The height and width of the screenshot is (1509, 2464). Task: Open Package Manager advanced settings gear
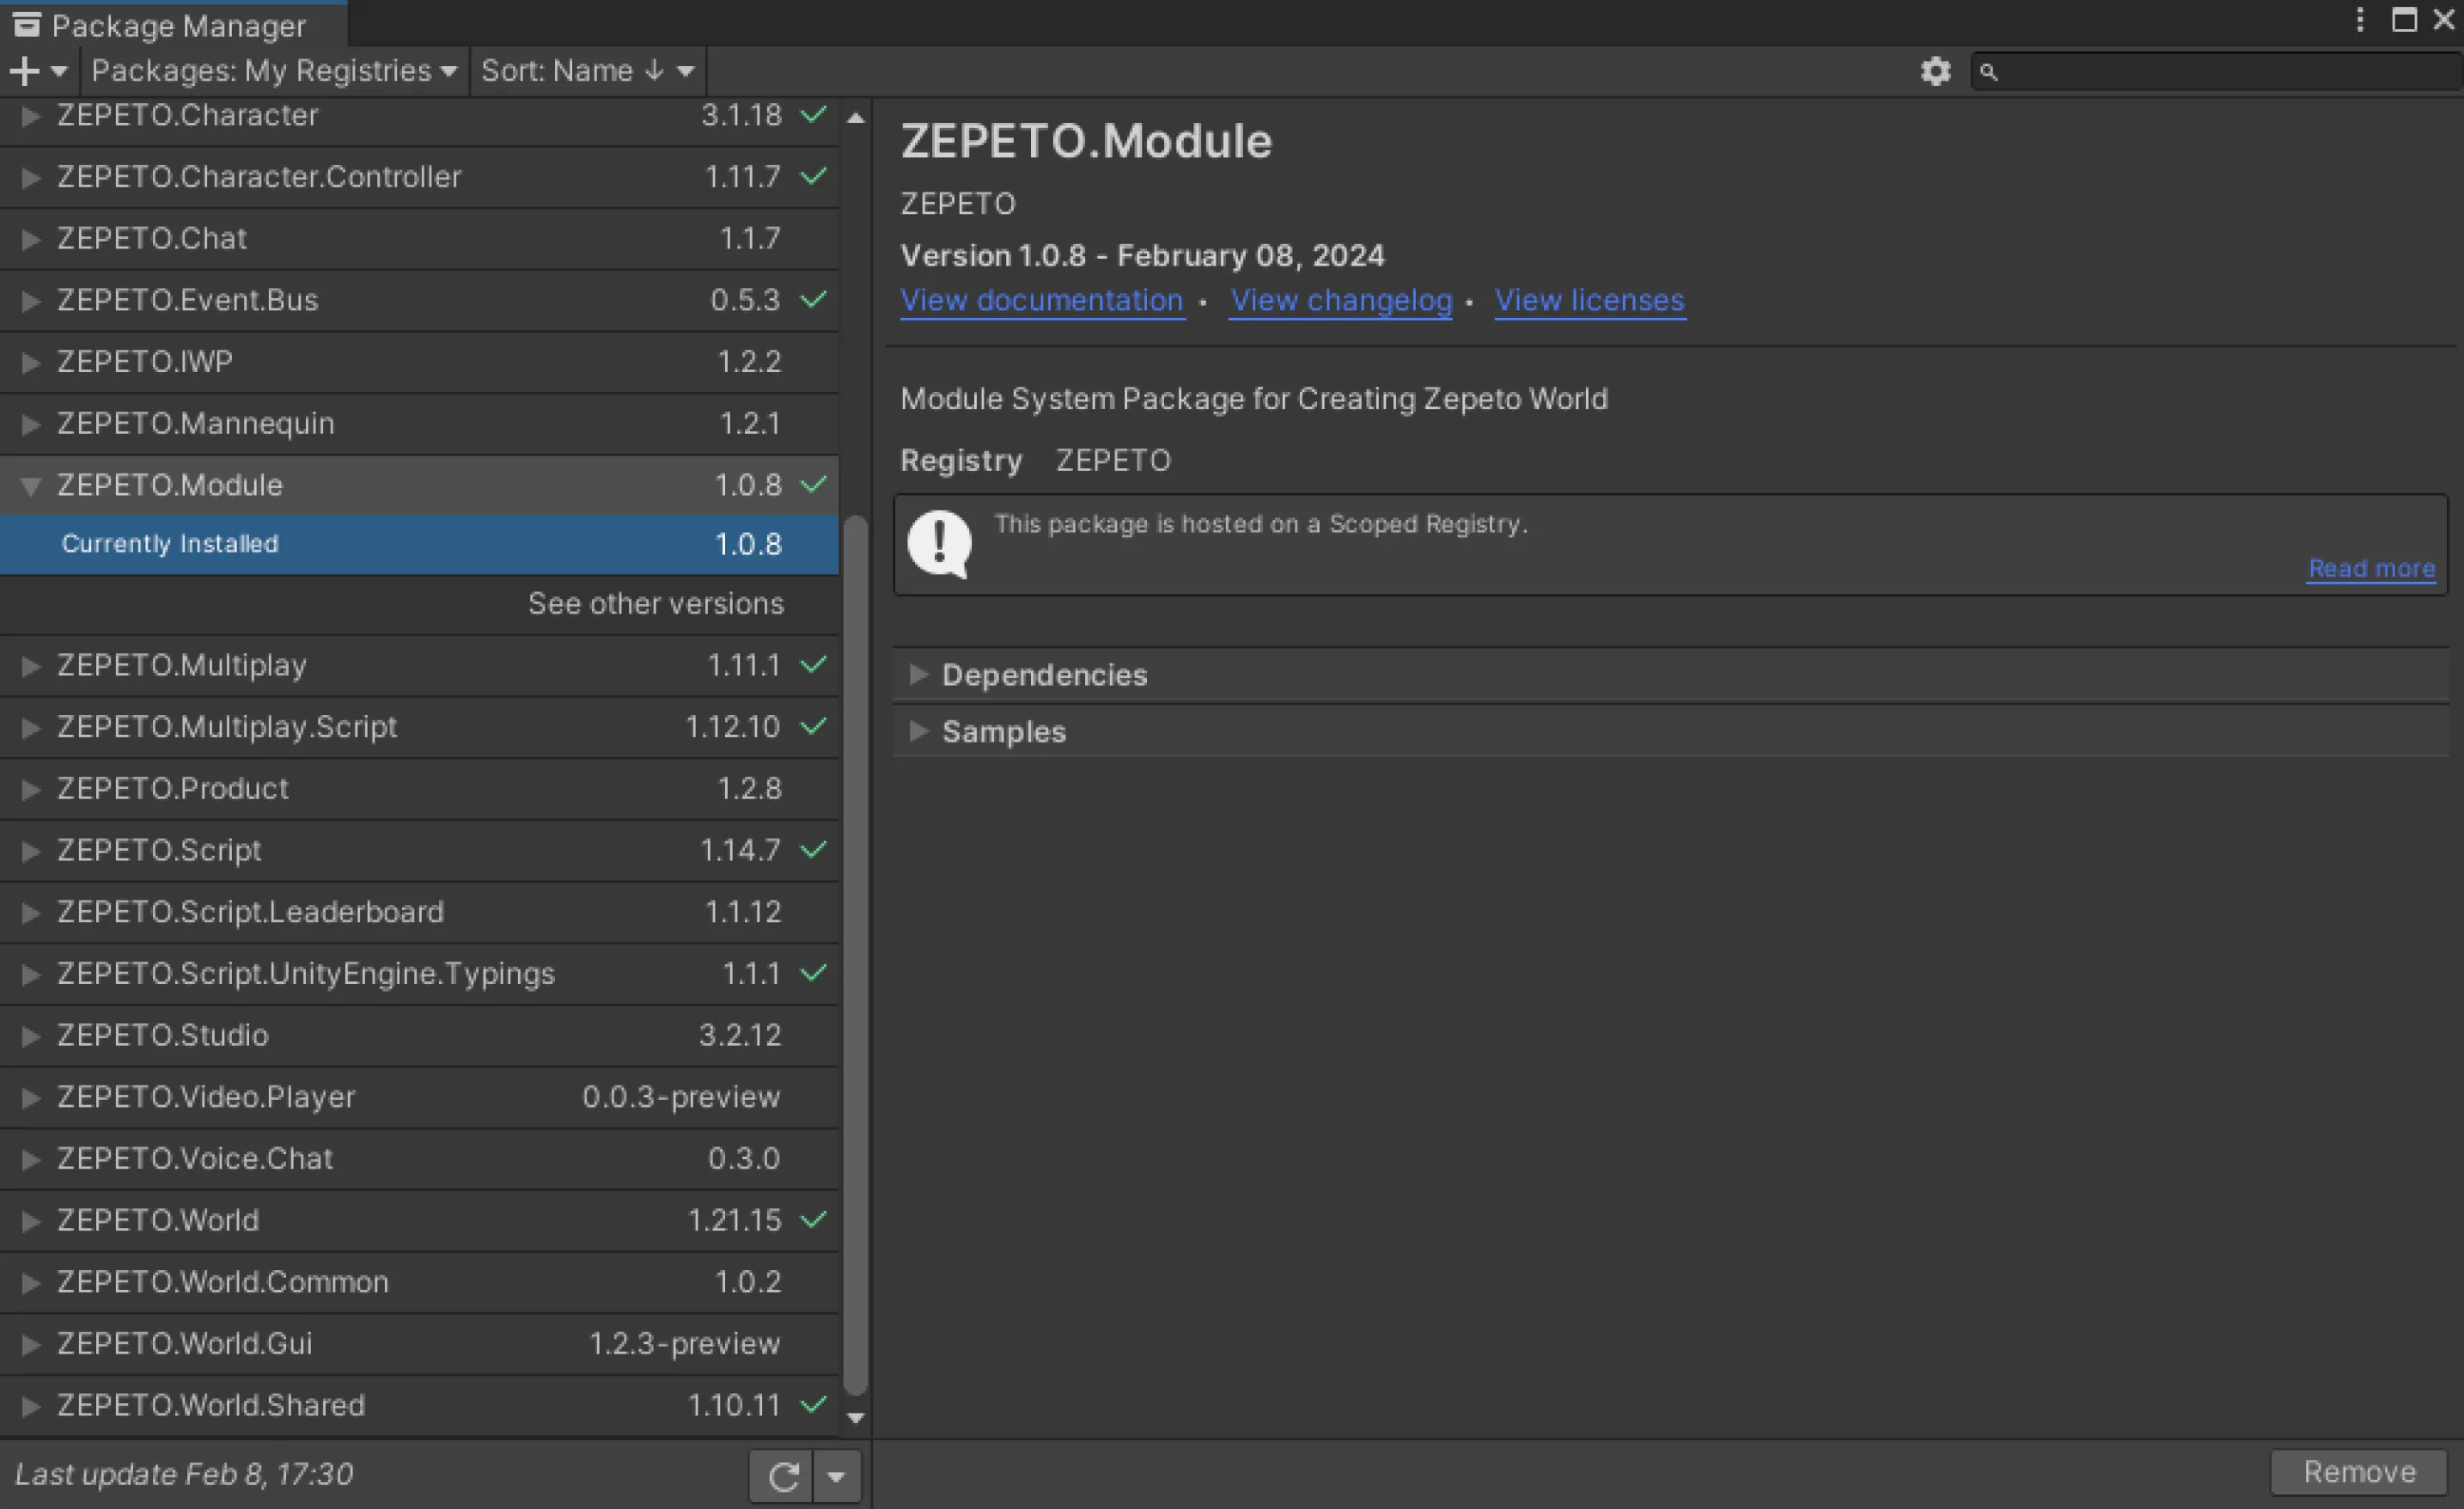pyautogui.click(x=1935, y=71)
